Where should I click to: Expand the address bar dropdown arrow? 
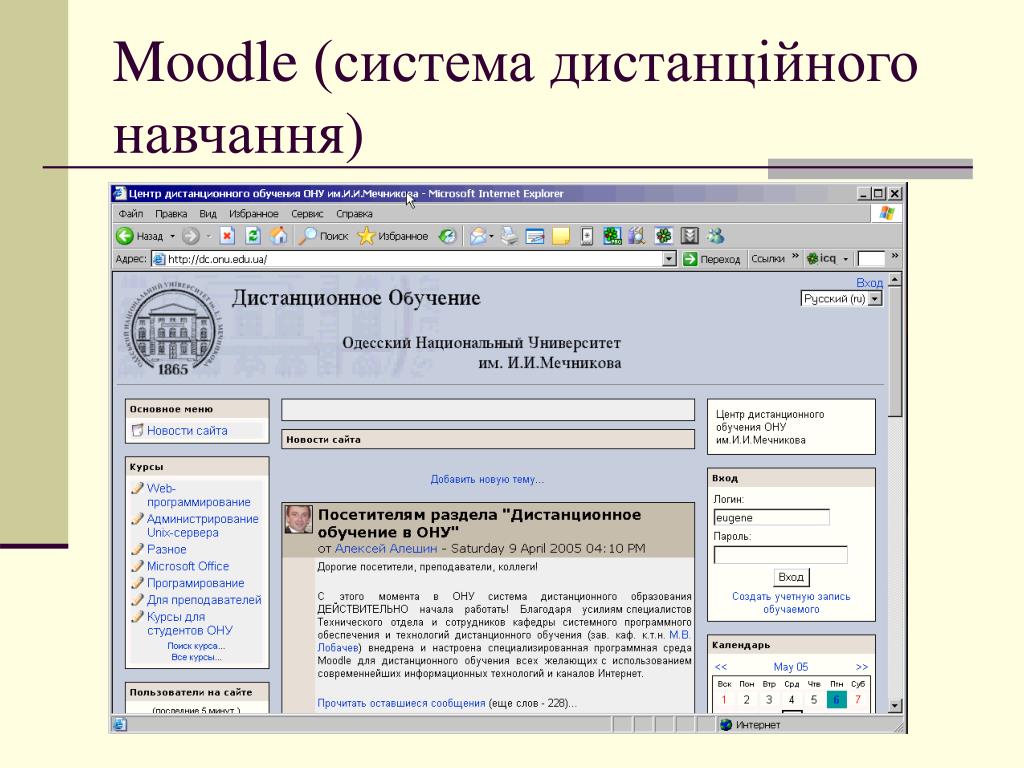coord(669,259)
